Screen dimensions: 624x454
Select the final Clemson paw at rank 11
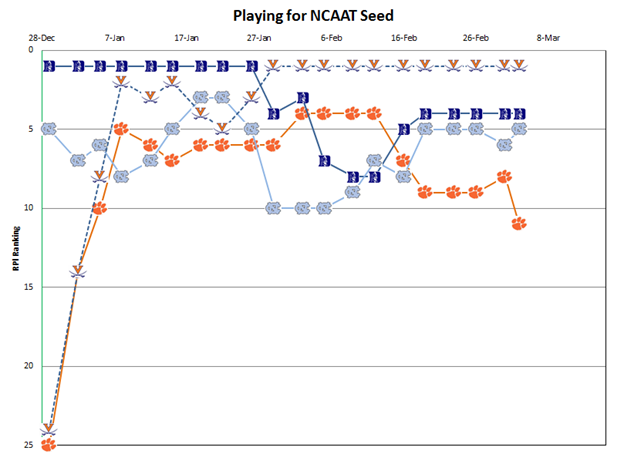518,223
